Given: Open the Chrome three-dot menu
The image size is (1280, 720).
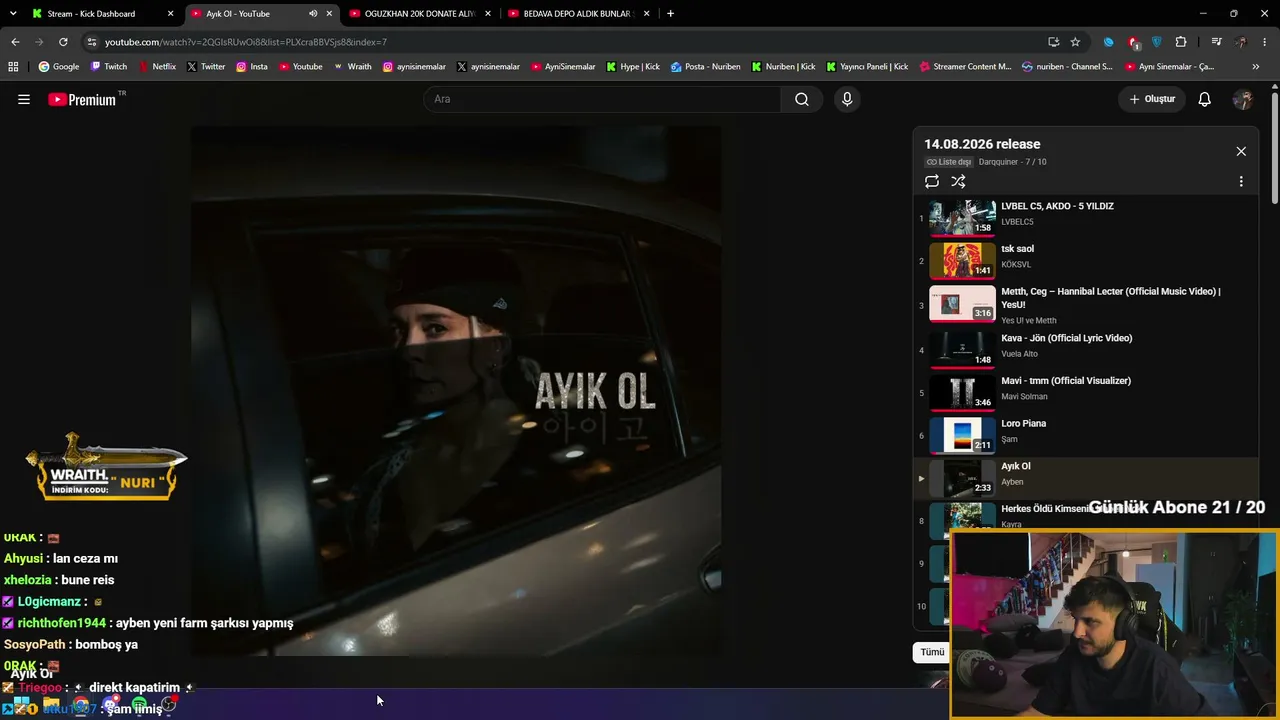Looking at the screenshot, I should (x=1265, y=42).
